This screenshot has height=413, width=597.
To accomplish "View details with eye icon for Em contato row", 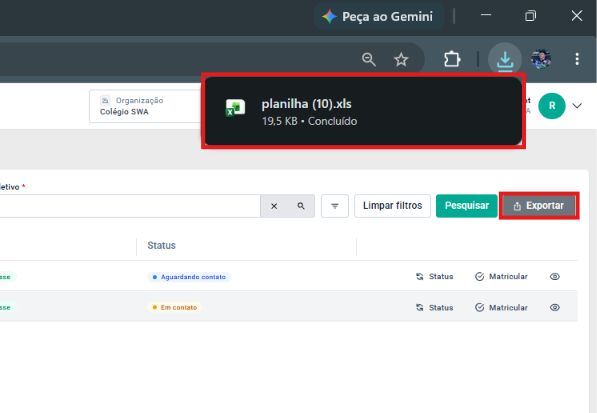I will (x=555, y=307).
